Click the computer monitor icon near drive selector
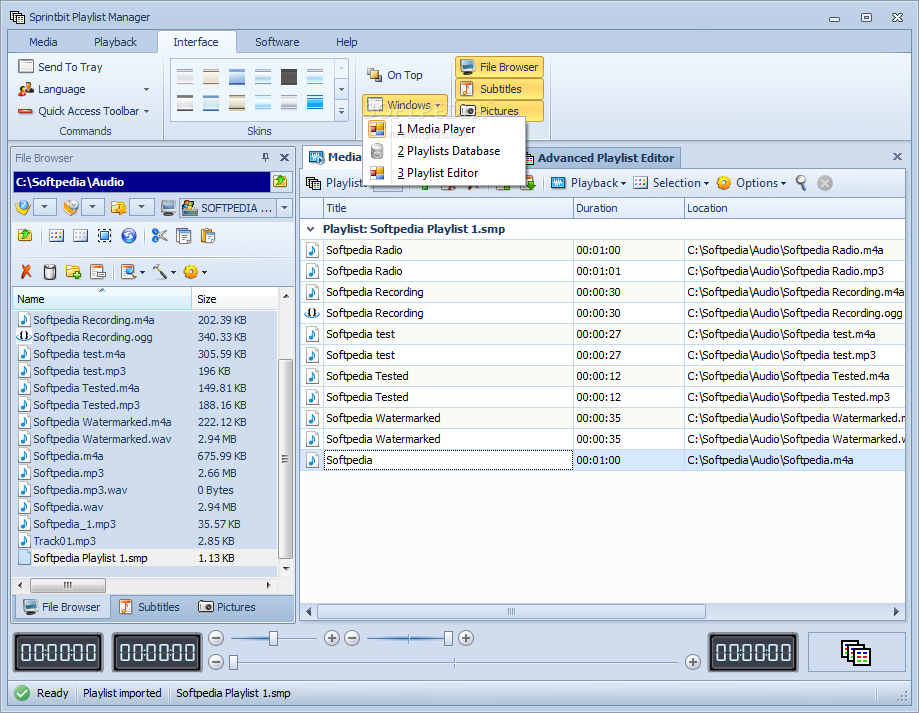Viewport: 919px width, 713px height. click(x=168, y=208)
